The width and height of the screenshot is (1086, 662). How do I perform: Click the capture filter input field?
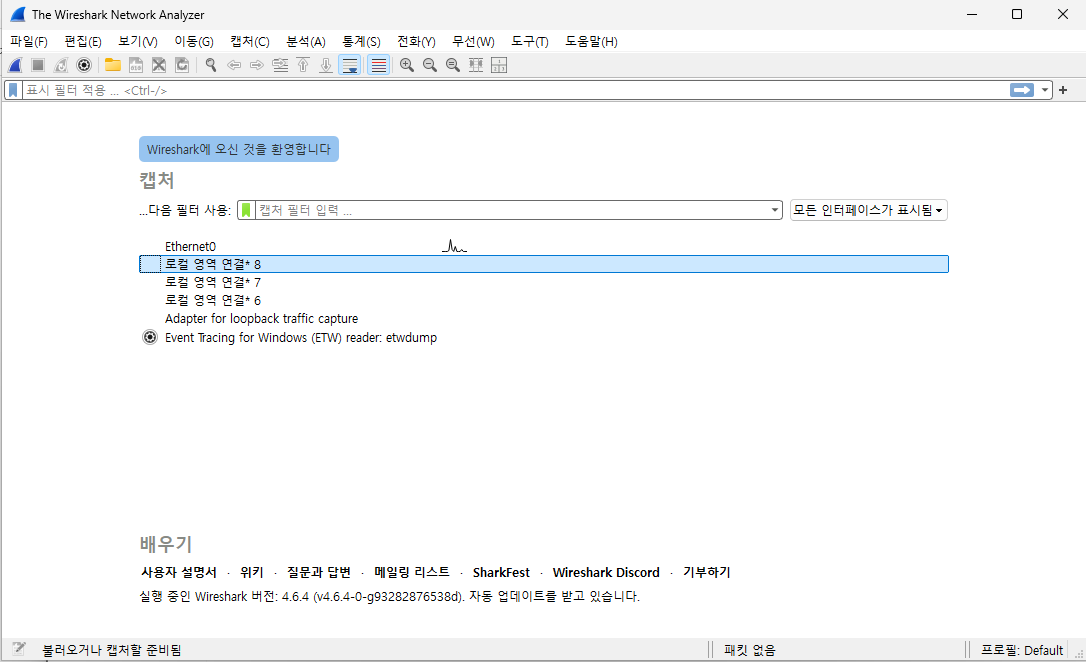point(513,210)
